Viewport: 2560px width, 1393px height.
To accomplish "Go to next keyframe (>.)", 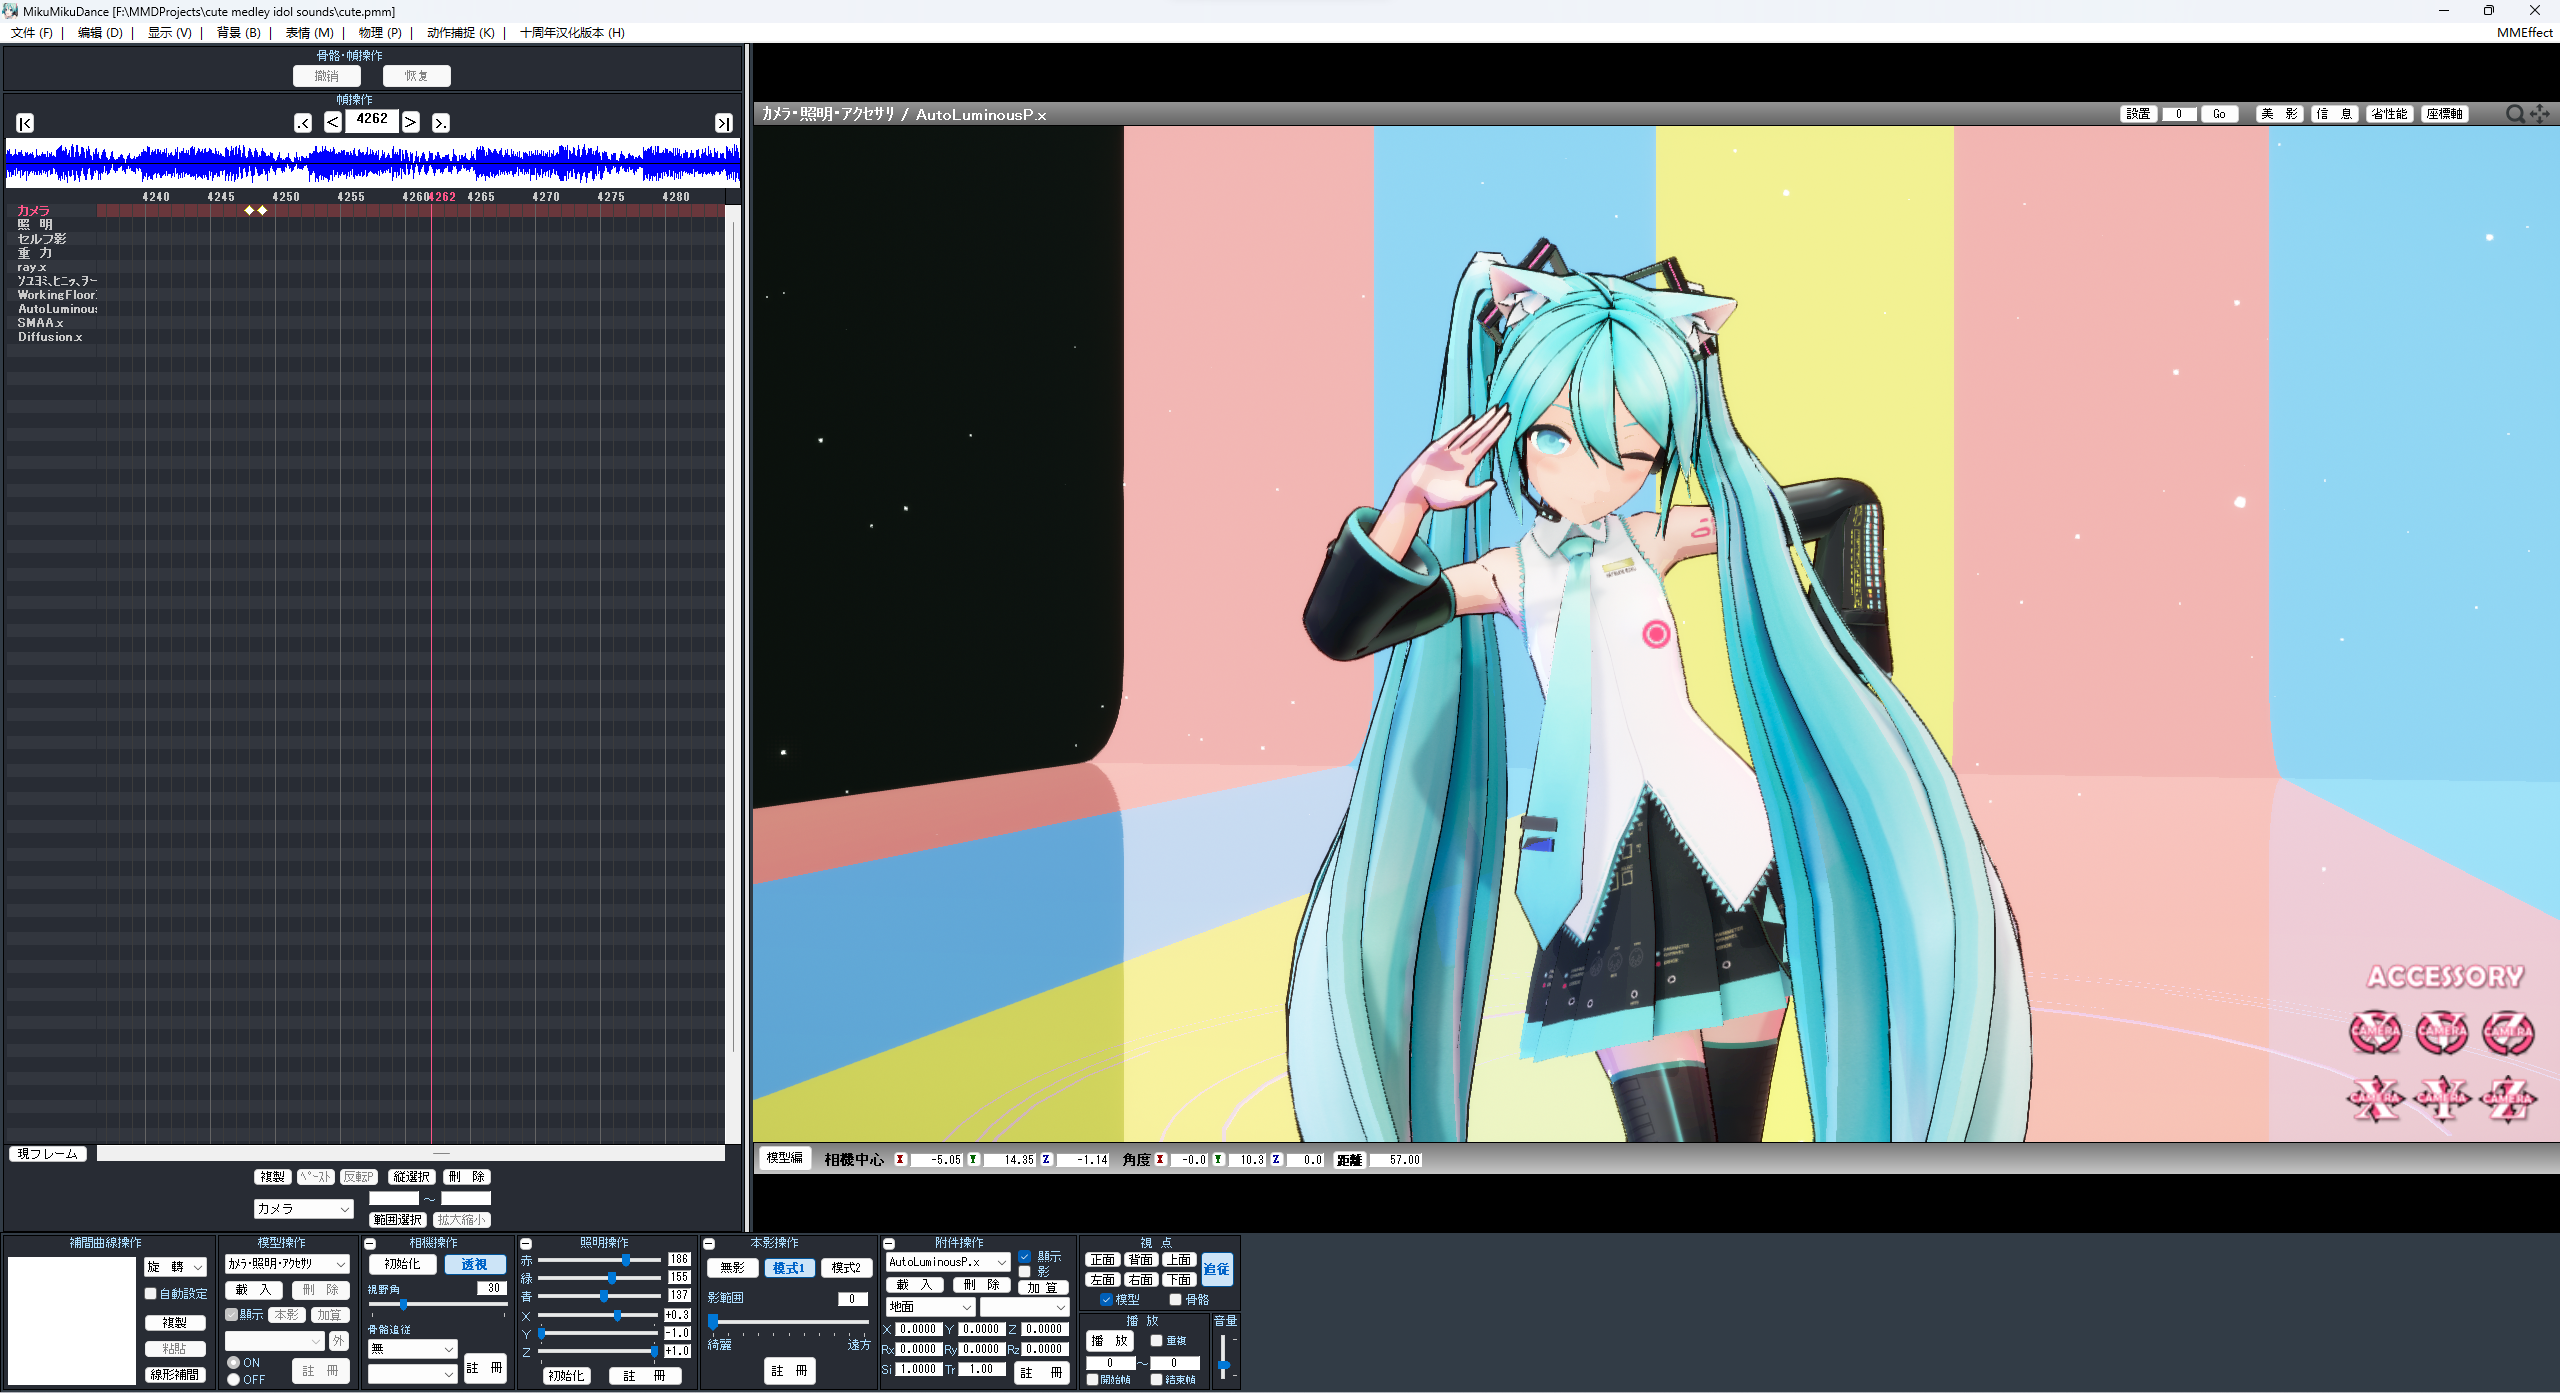I will (441, 123).
